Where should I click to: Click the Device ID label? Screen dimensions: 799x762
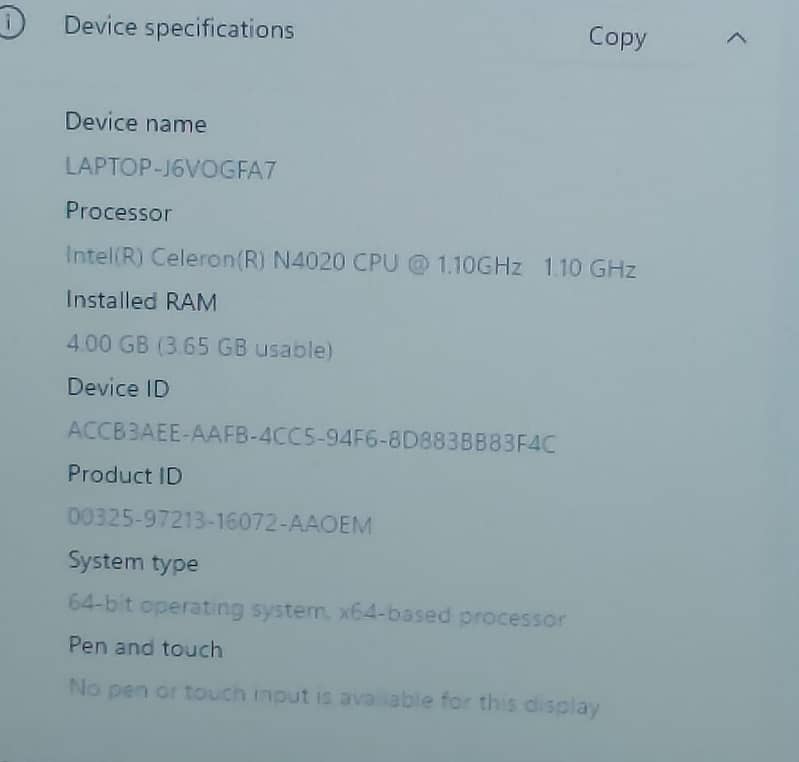[118, 388]
